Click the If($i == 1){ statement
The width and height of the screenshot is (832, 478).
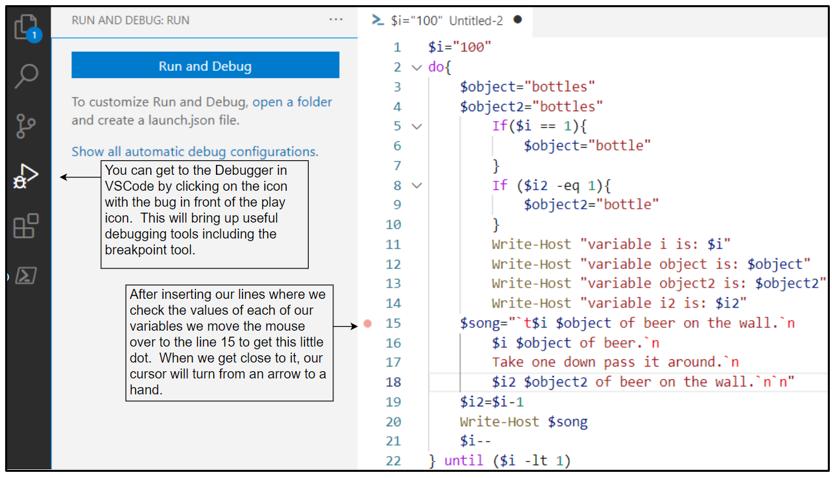click(x=539, y=126)
